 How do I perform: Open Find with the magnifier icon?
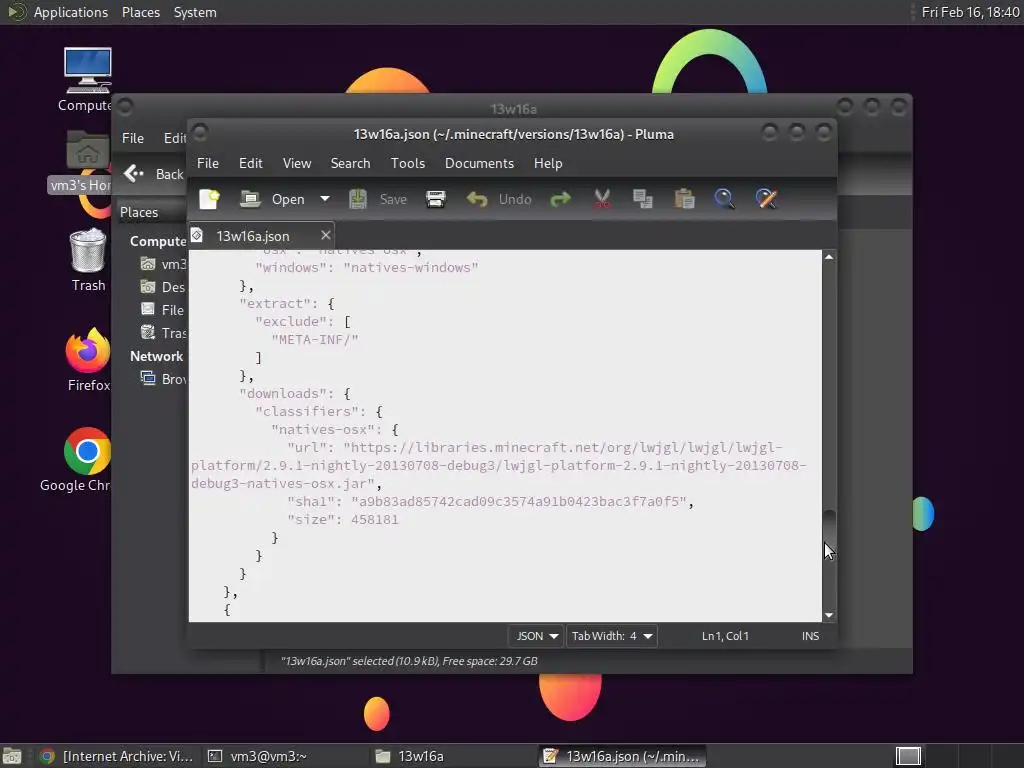(724, 199)
